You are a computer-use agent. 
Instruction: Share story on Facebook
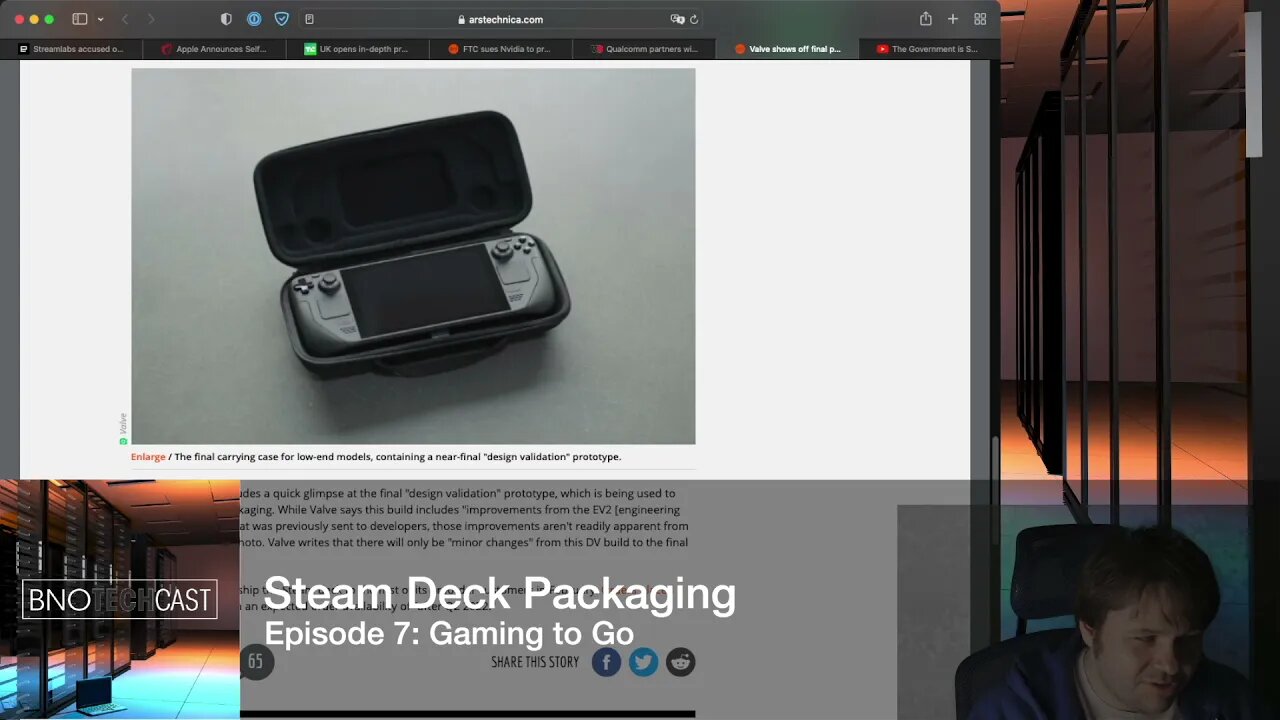click(606, 662)
